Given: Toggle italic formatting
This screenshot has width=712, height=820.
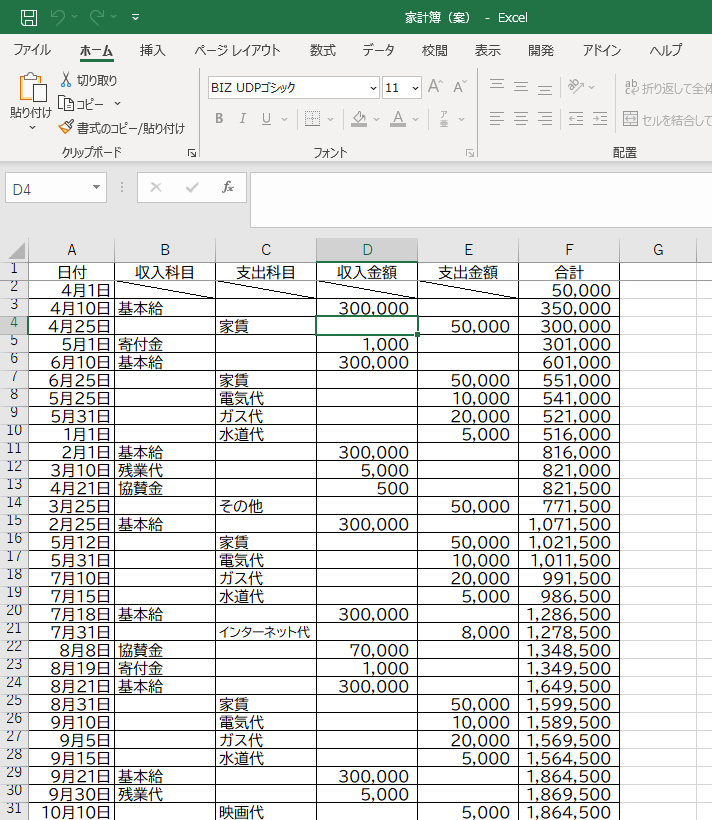Looking at the screenshot, I should click(x=243, y=119).
